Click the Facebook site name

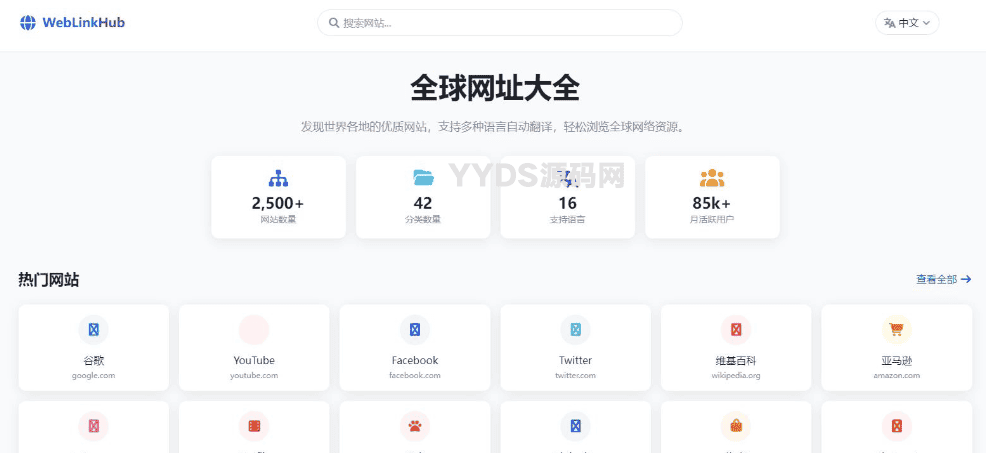point(415,361)
